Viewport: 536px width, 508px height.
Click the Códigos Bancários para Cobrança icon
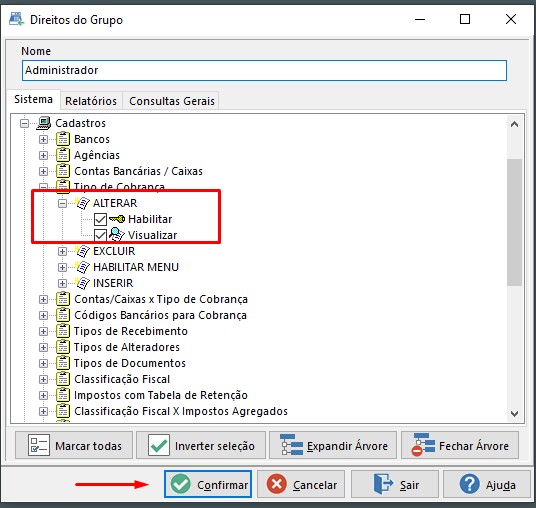[x=63, y=315]
